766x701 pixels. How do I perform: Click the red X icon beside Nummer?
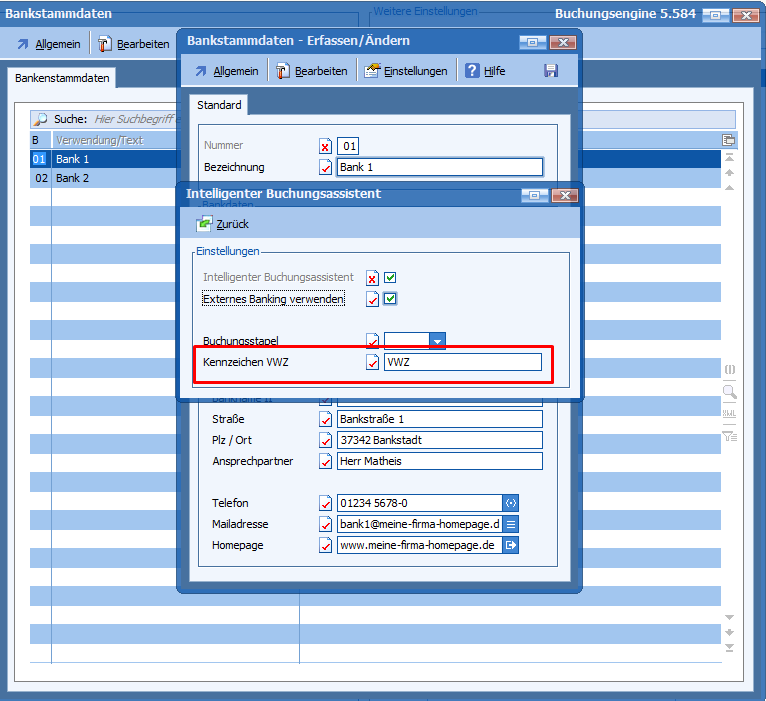[325, 146]
